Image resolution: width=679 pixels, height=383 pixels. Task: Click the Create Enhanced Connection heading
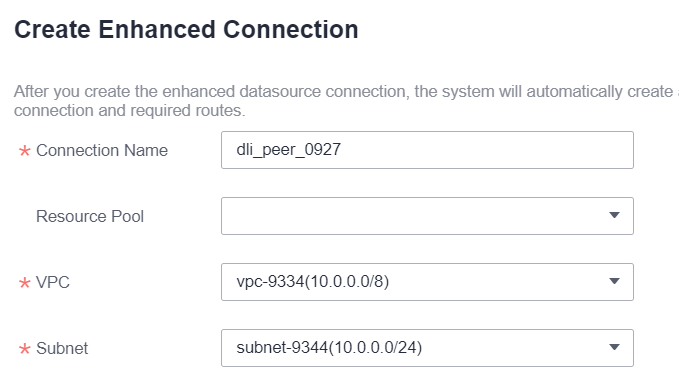(186, 29)
